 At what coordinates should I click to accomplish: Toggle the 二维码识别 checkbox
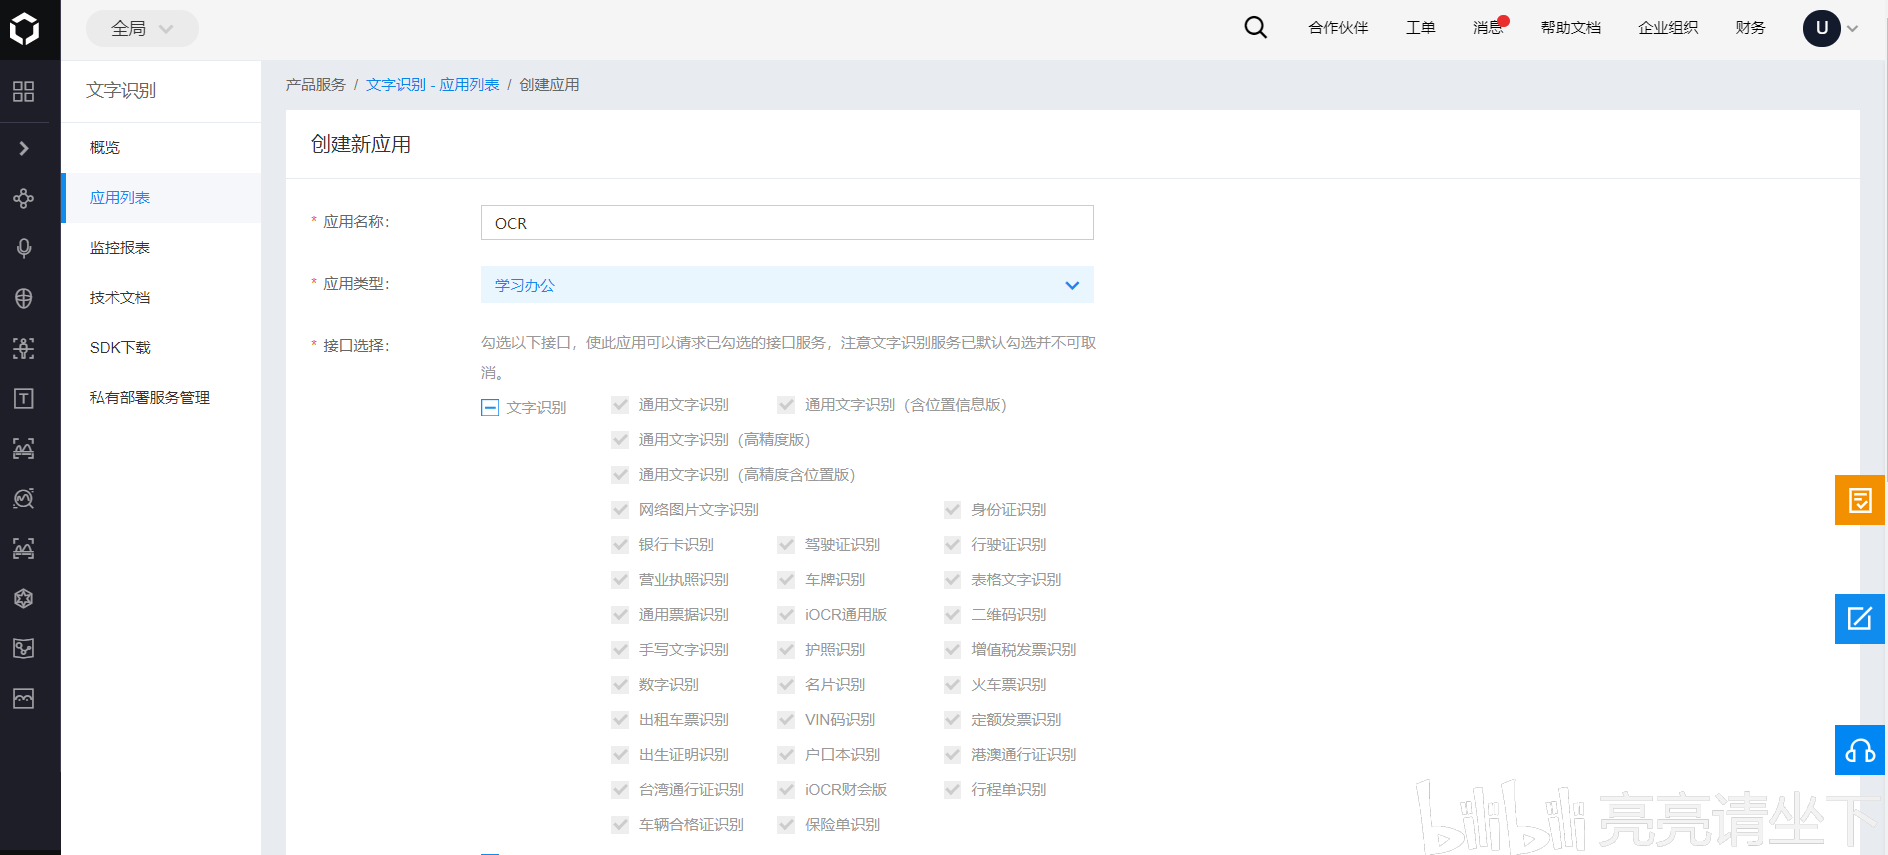[x=952, y=615]
